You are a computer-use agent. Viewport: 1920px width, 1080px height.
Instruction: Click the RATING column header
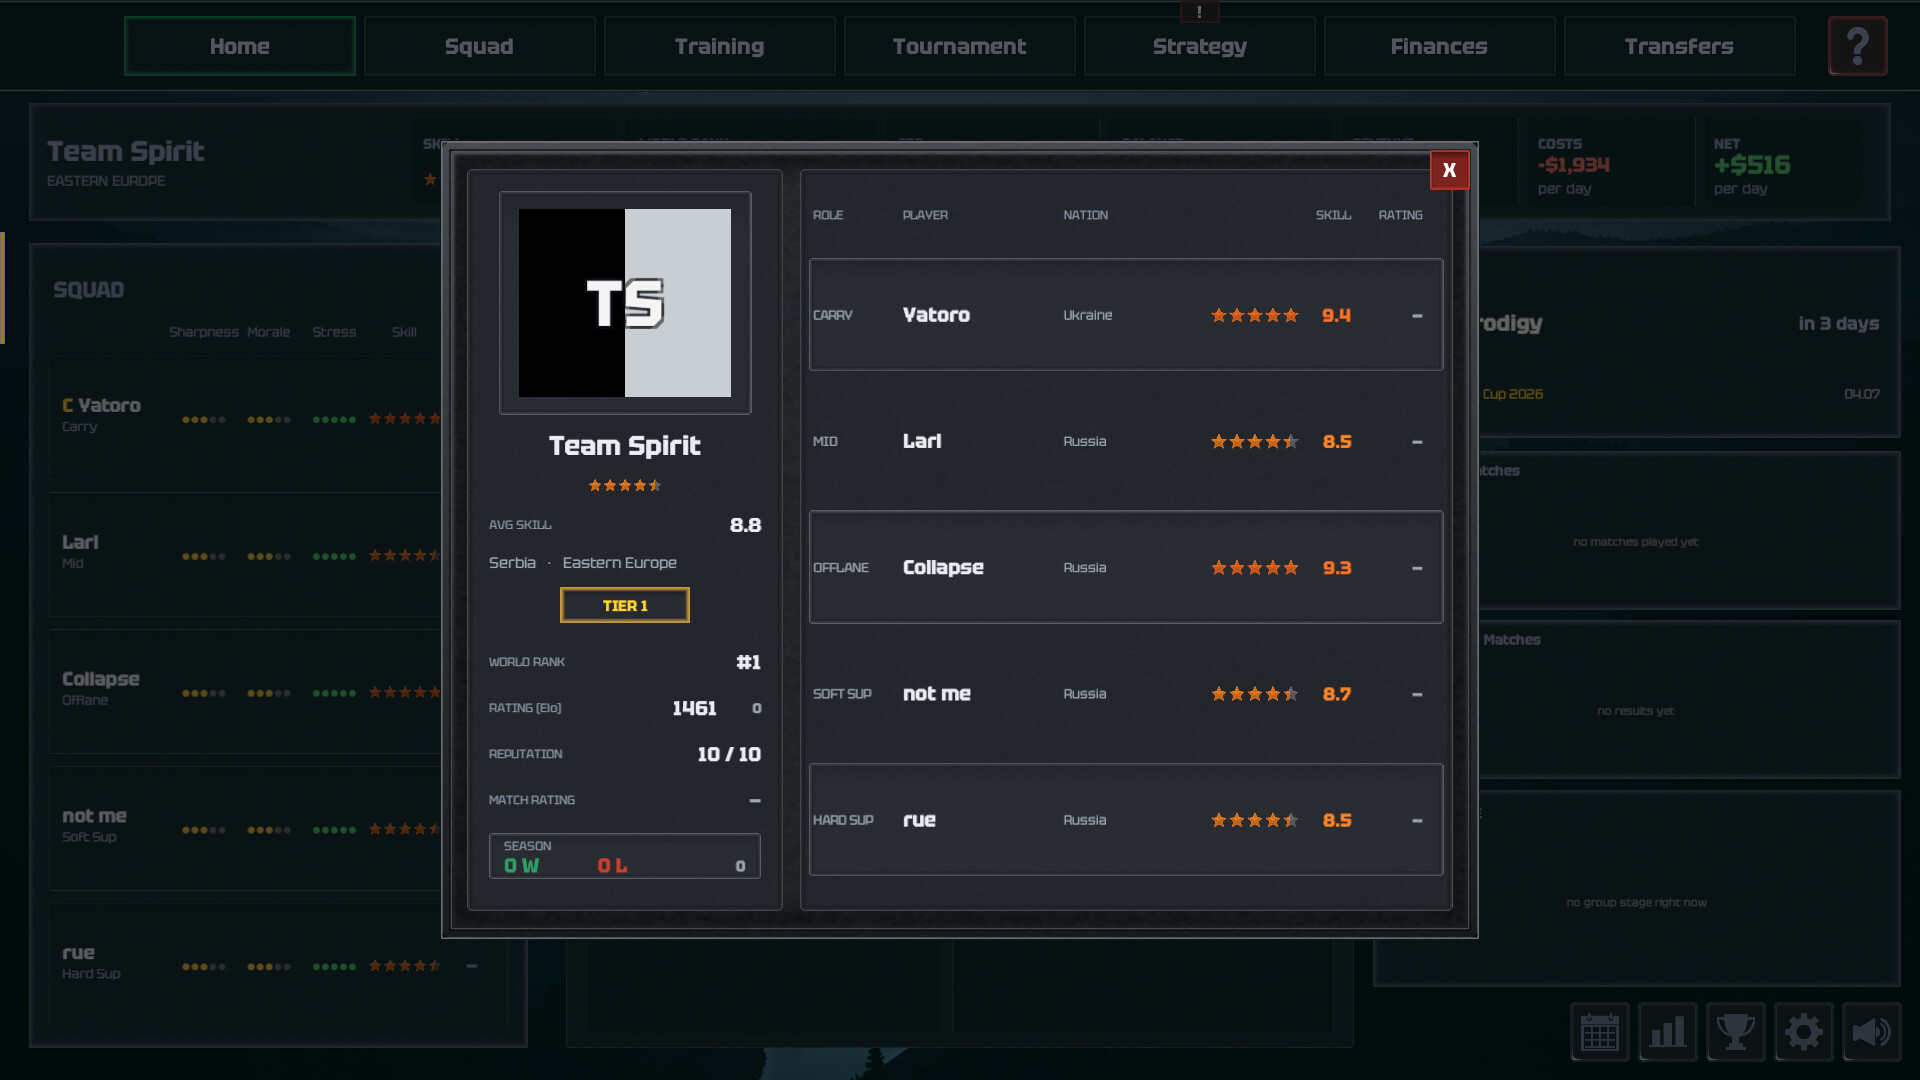pos(1400,215)
